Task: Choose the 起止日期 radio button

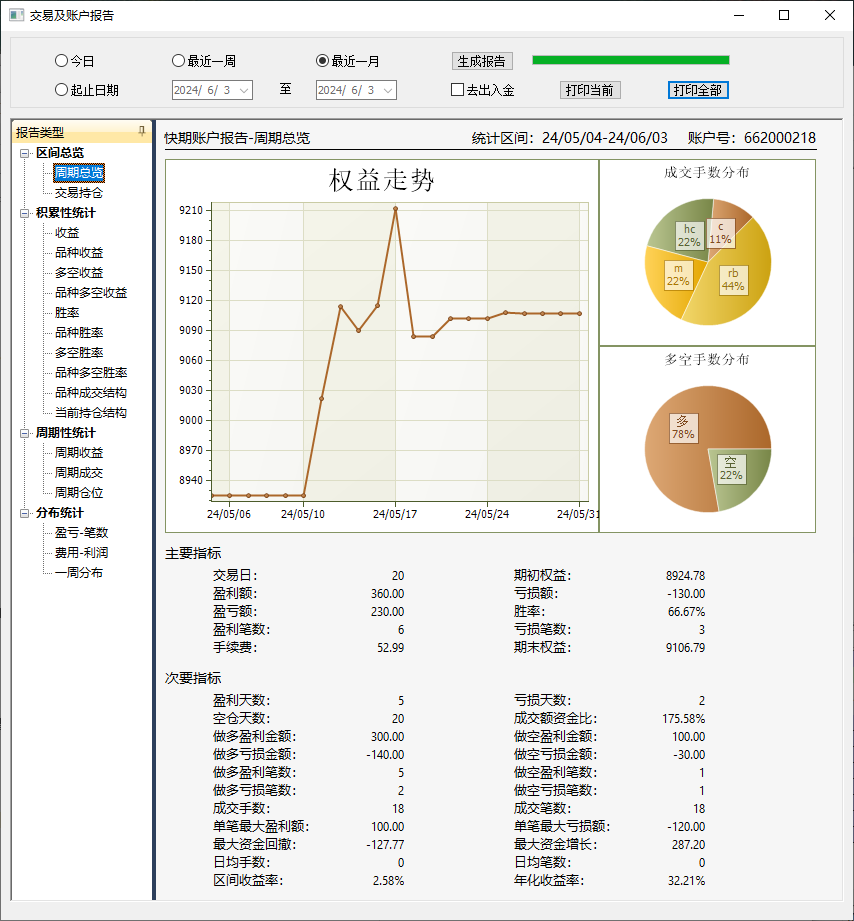Action: (62, 90)
